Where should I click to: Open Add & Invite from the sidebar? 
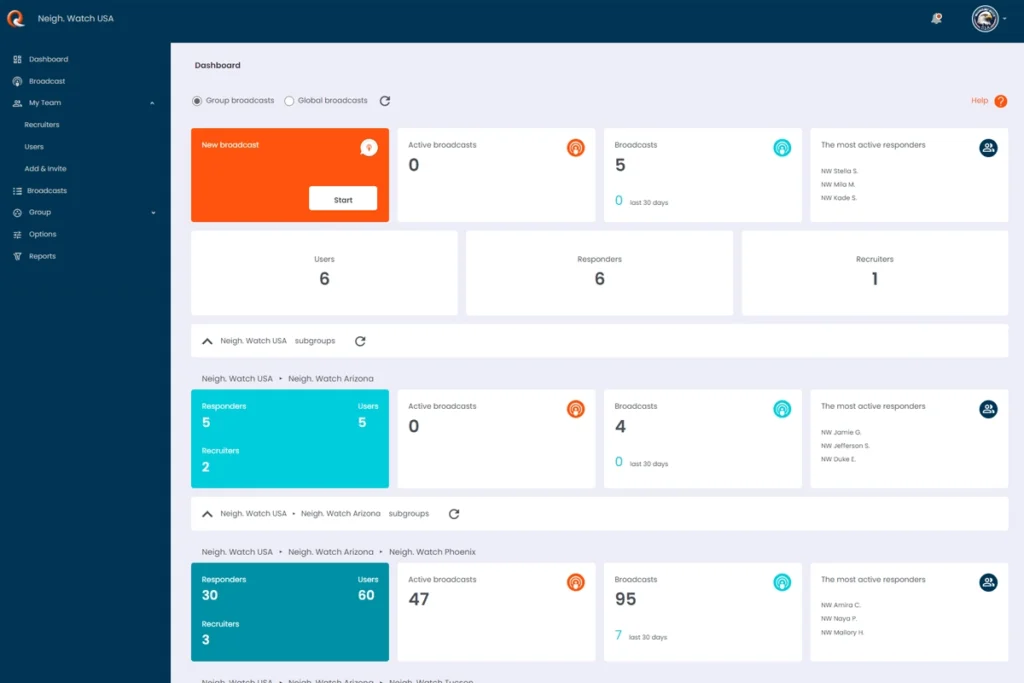pyautogui.click(x=46, y=168)
